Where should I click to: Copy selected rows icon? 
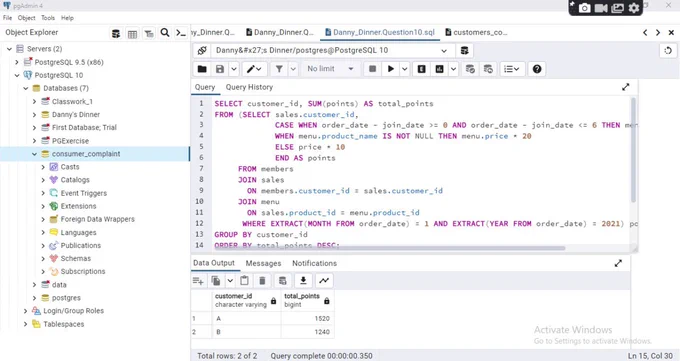pyautogui.click(x=216, y=281)
